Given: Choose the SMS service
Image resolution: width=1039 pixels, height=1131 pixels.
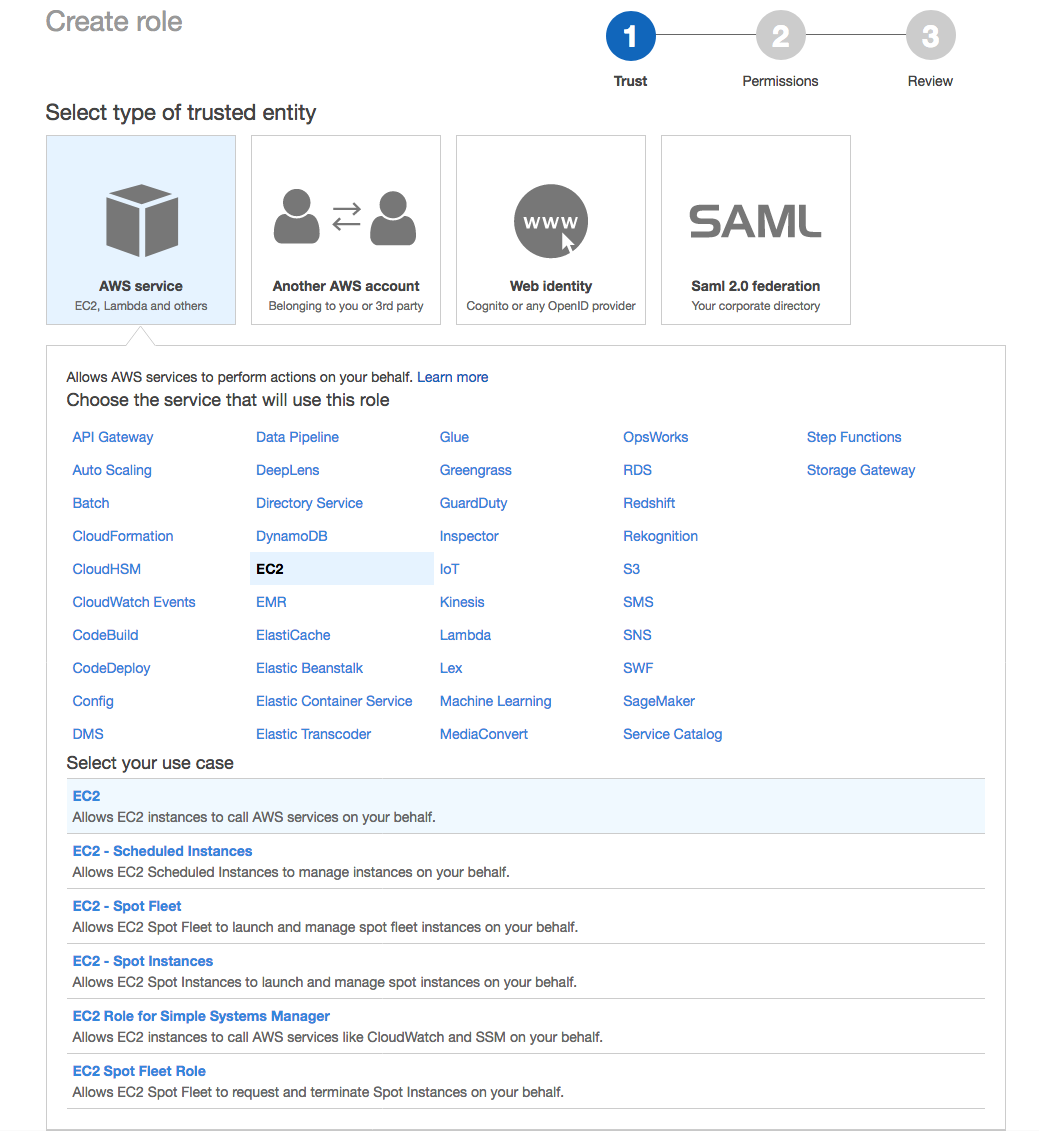Looking at the screenshot, I should pos(638,602).
